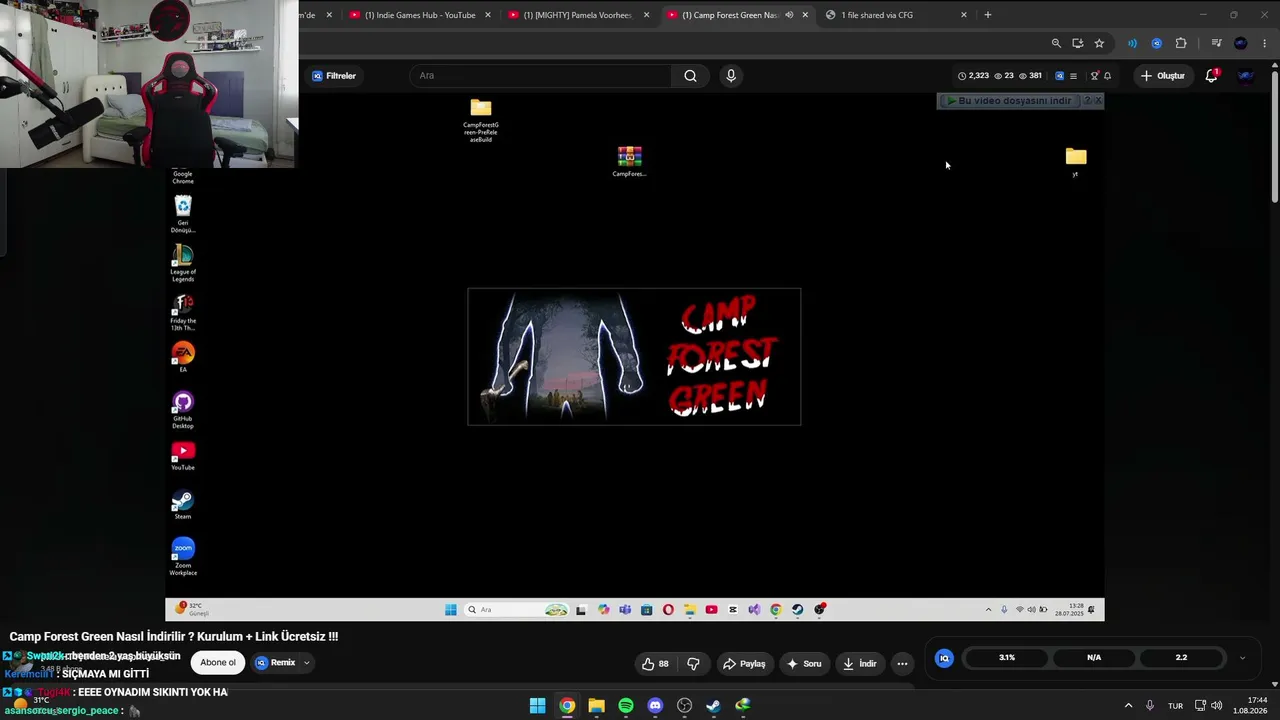Click the 2,323 clock stat
This screenshot has width=1280, height=720.
click(973, 76)
